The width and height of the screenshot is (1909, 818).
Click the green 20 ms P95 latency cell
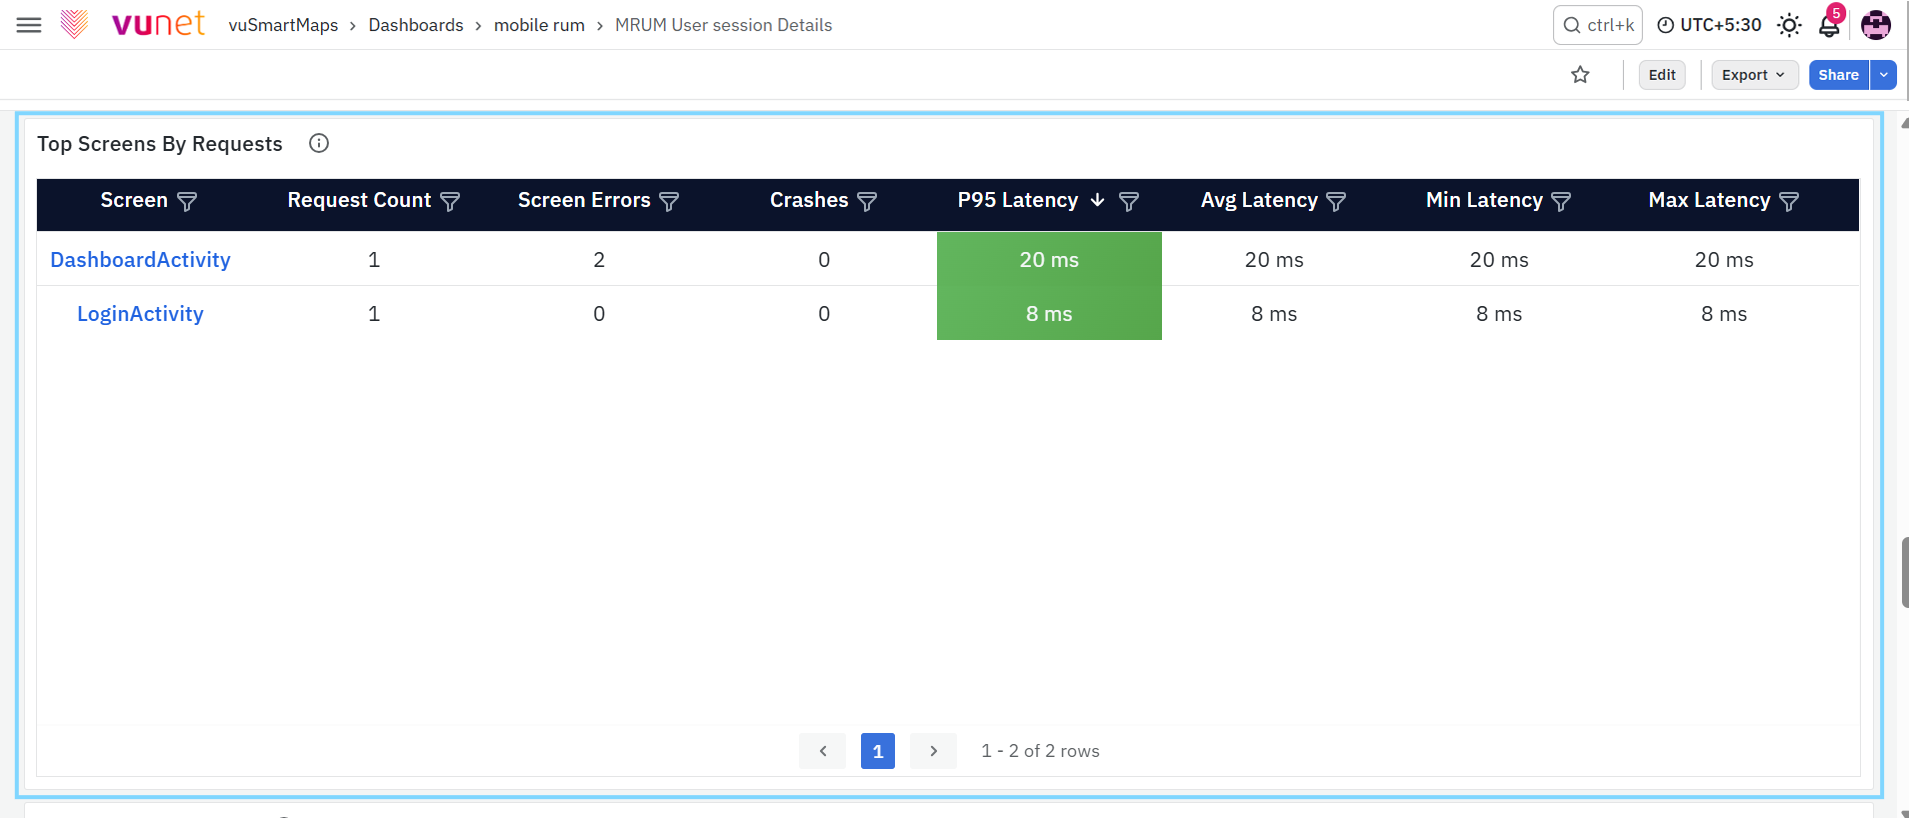1049,259
